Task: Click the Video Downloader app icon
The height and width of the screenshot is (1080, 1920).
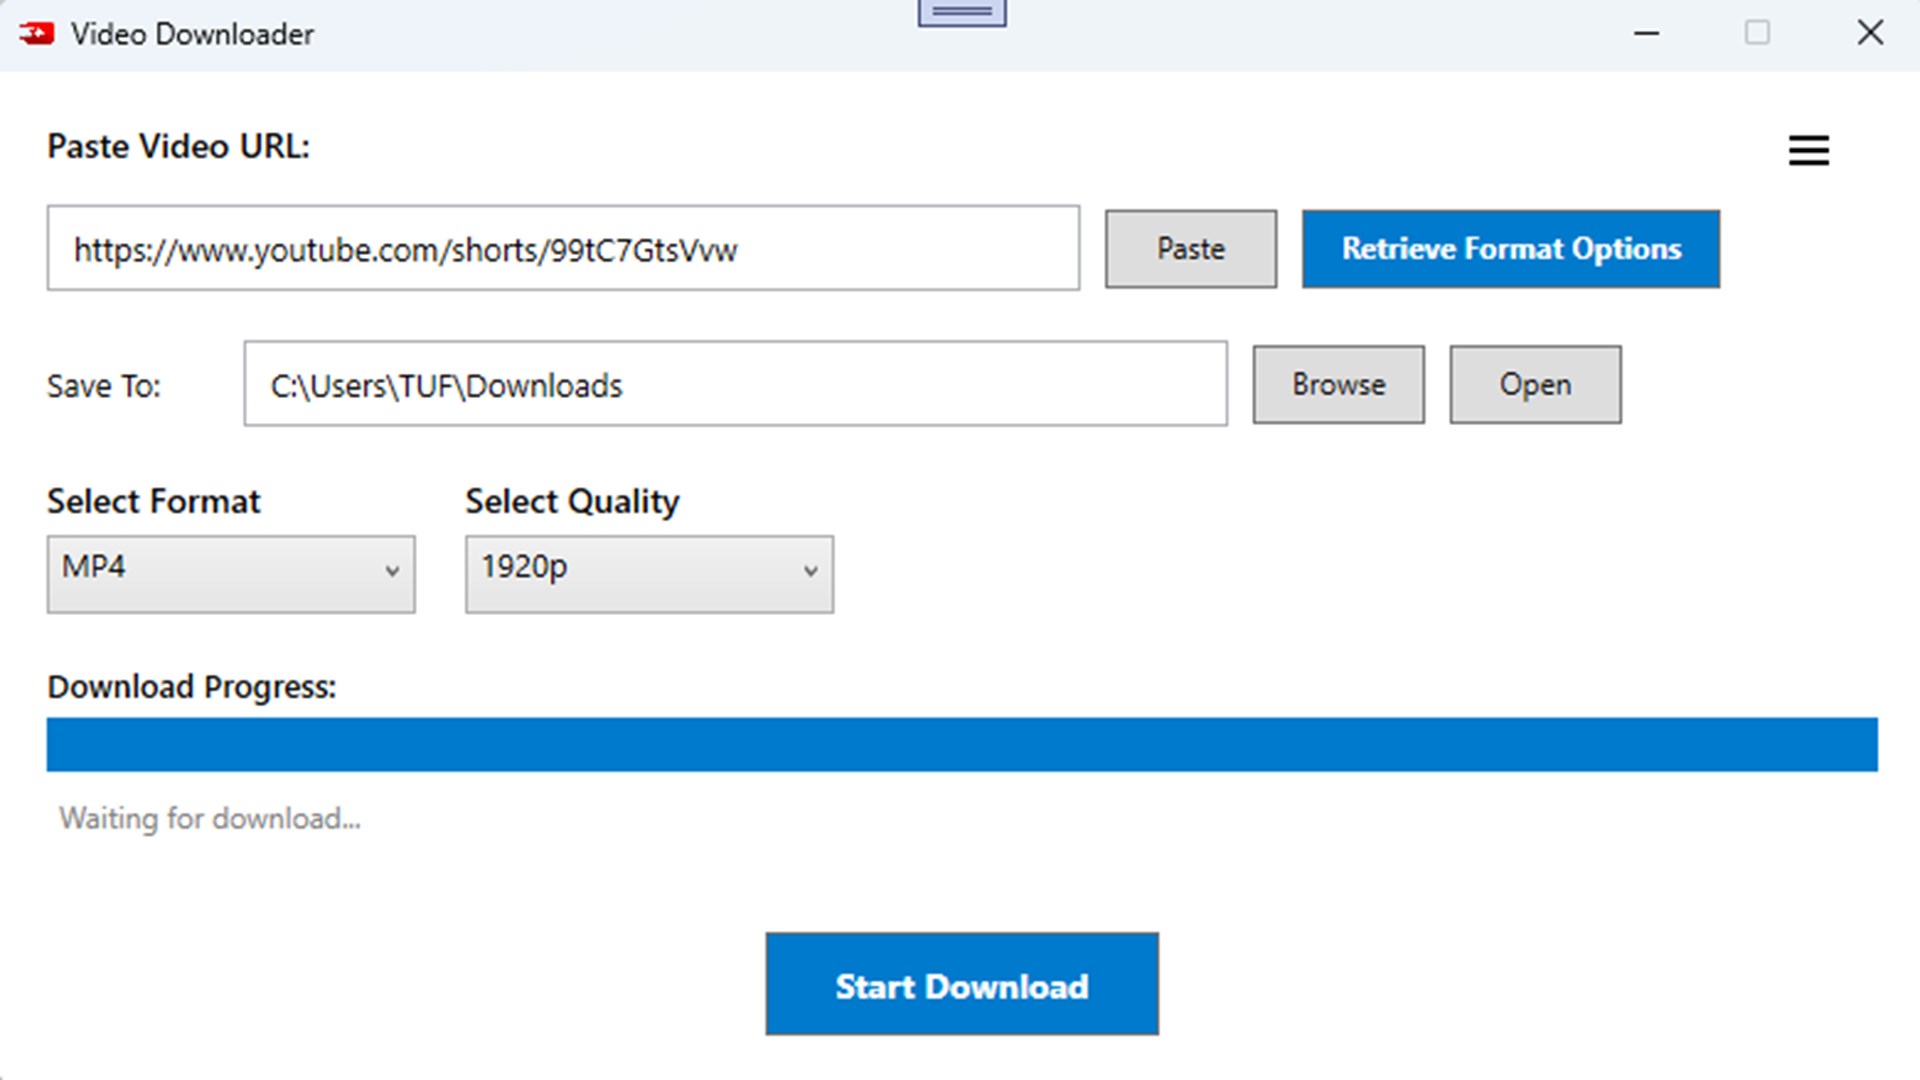Action: (x=37, y=33)
